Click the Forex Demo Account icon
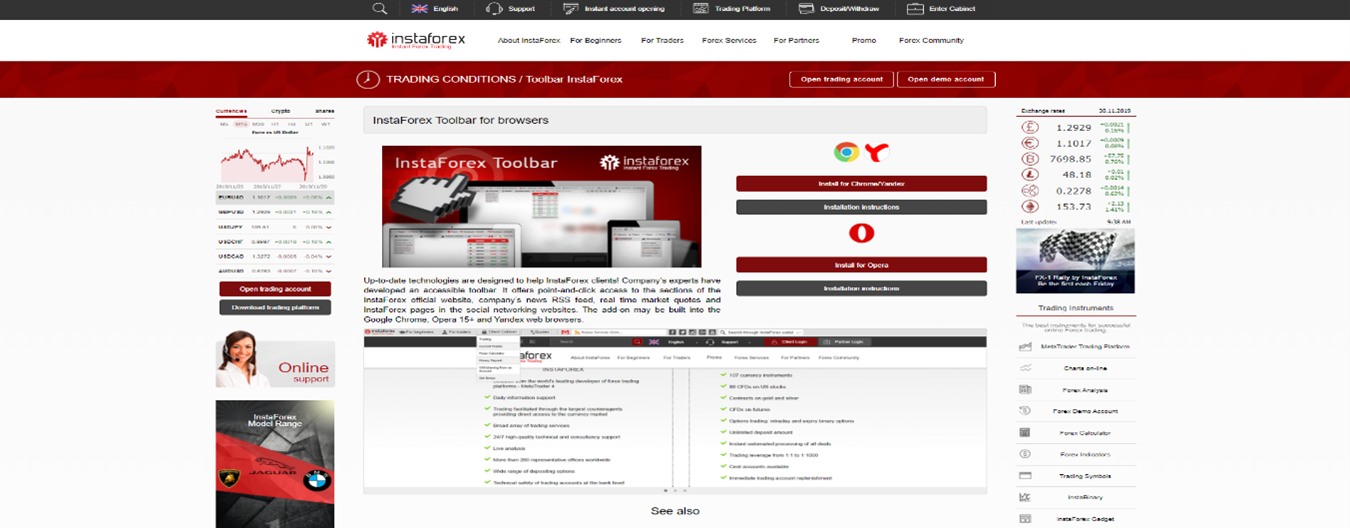This screenshot has height=528, width=1350. coord(1025,411)
